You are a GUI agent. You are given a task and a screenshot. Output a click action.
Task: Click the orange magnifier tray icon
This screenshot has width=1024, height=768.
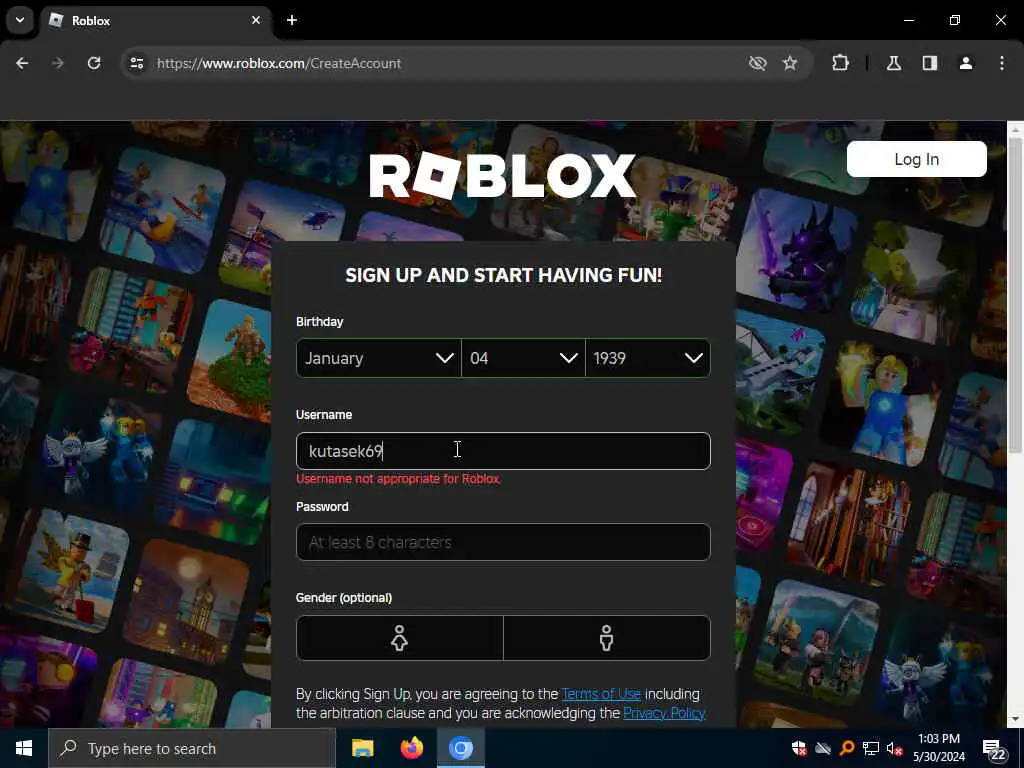pos(846,748)
